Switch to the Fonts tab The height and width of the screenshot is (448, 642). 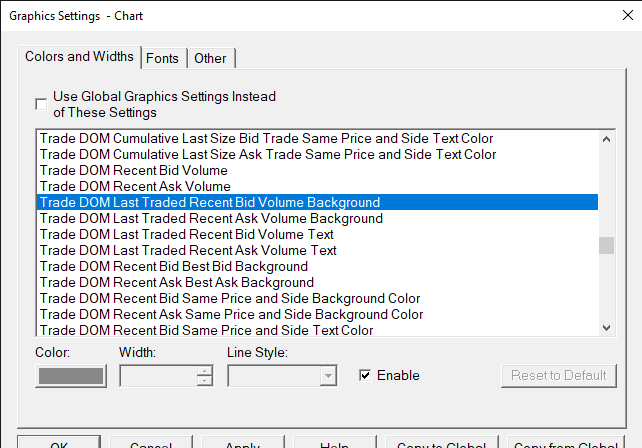[x=162, y=58]
